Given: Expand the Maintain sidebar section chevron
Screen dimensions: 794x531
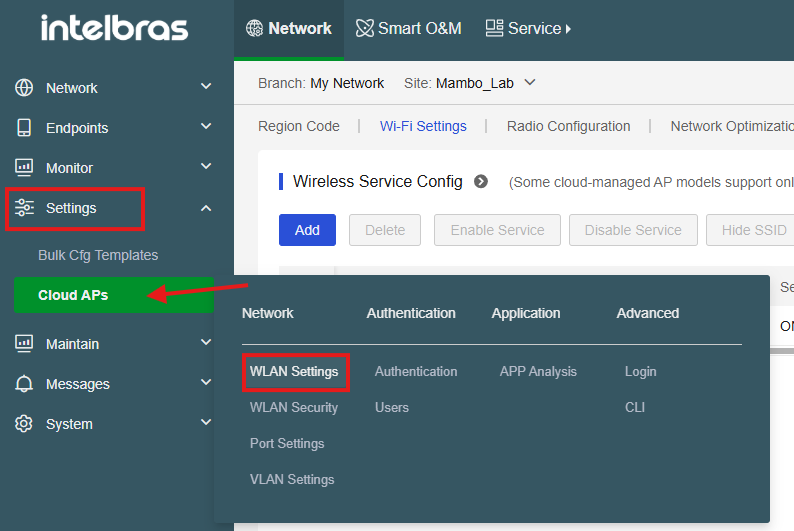Looking at the screenshot, I should [206, 342].
